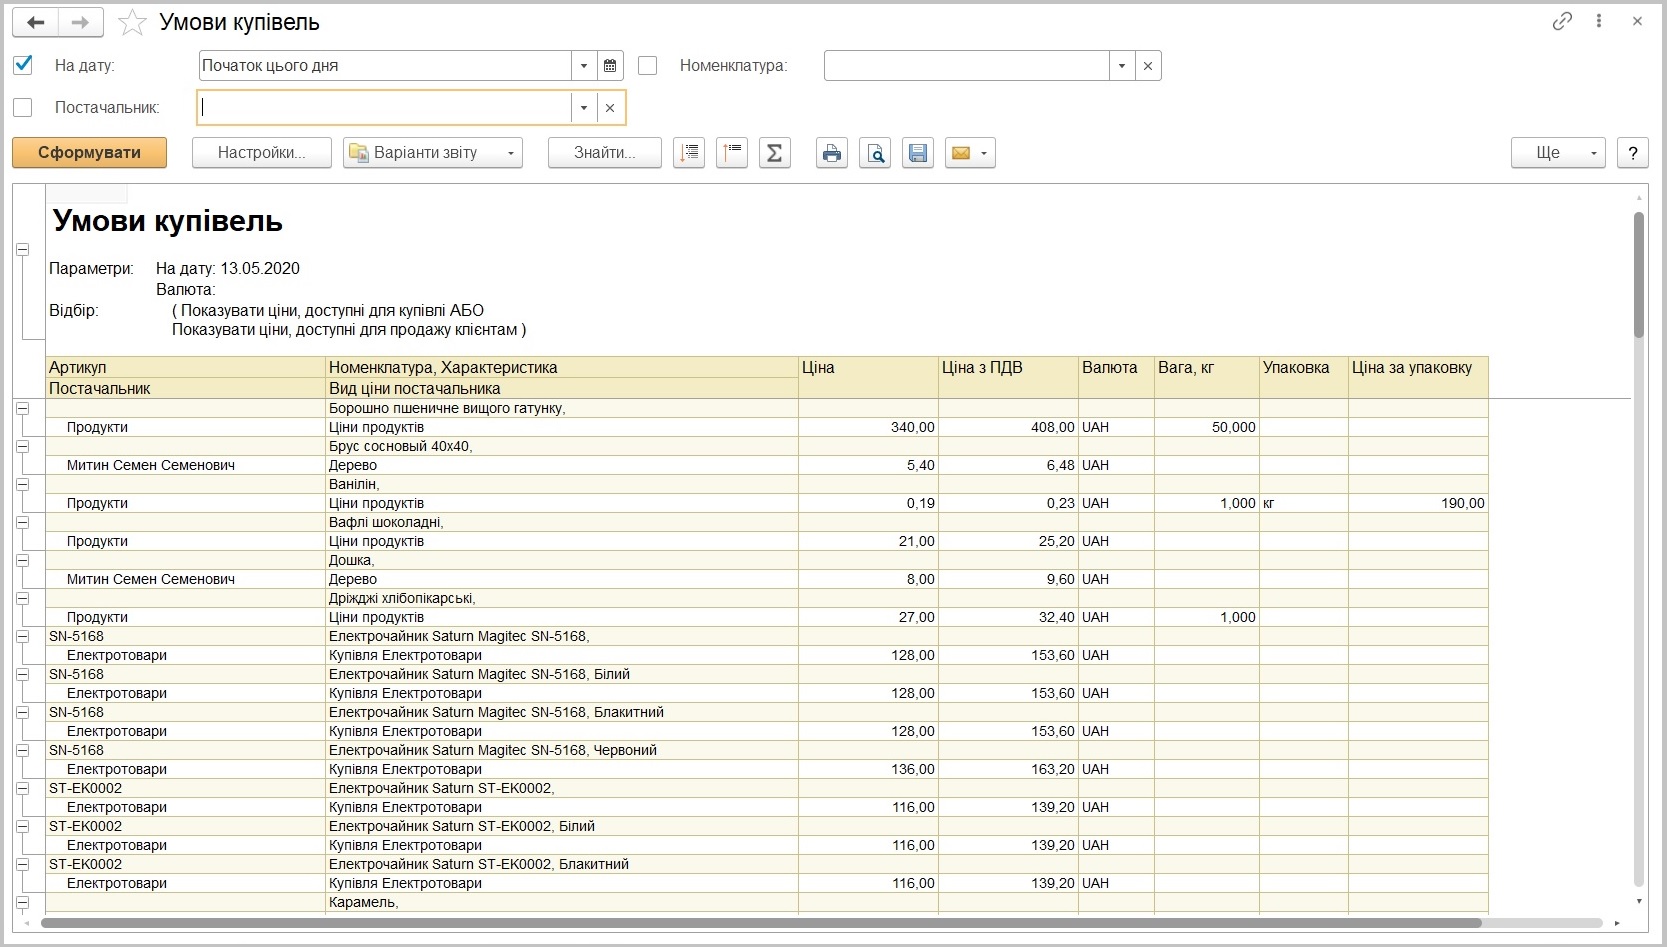
Task: Collapse the ST-EK0002 Блакитний group
Action: pyautogui.click(x=22, y=864)
